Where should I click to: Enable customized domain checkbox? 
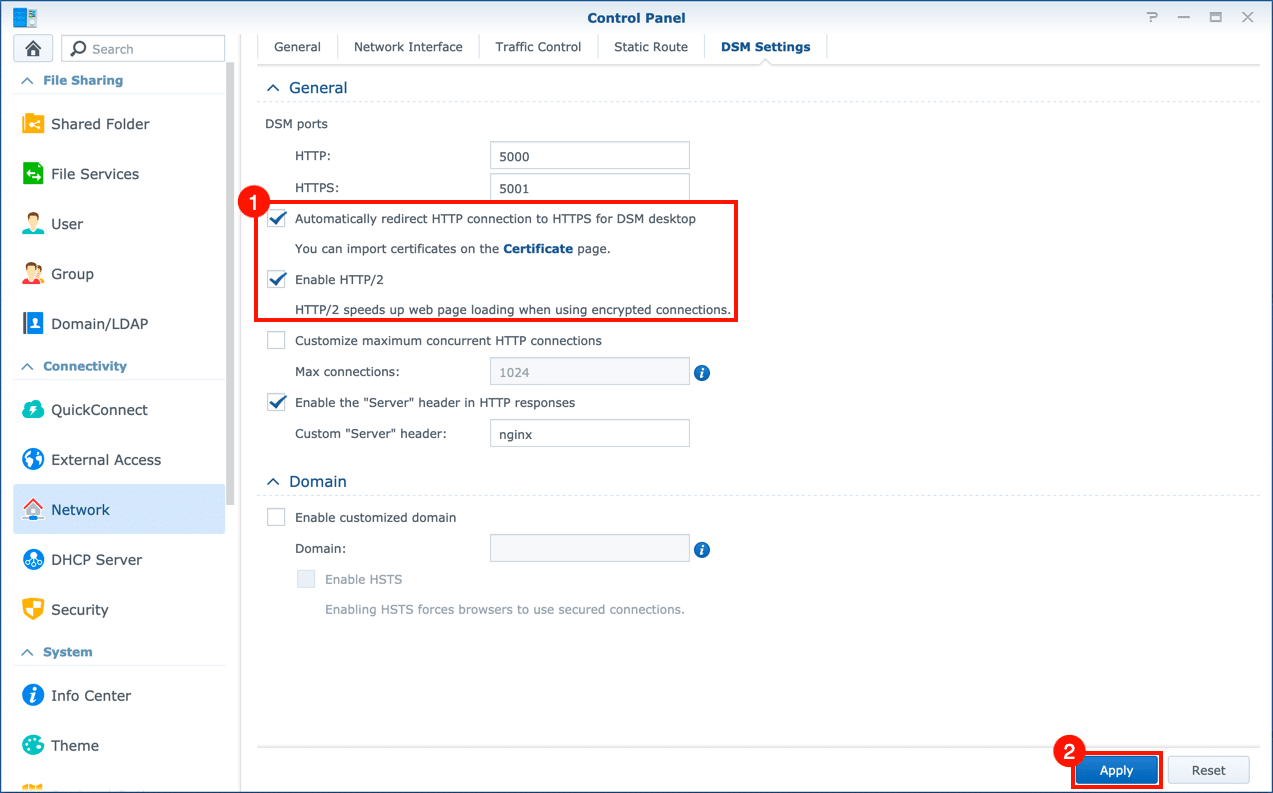point(277,518)
